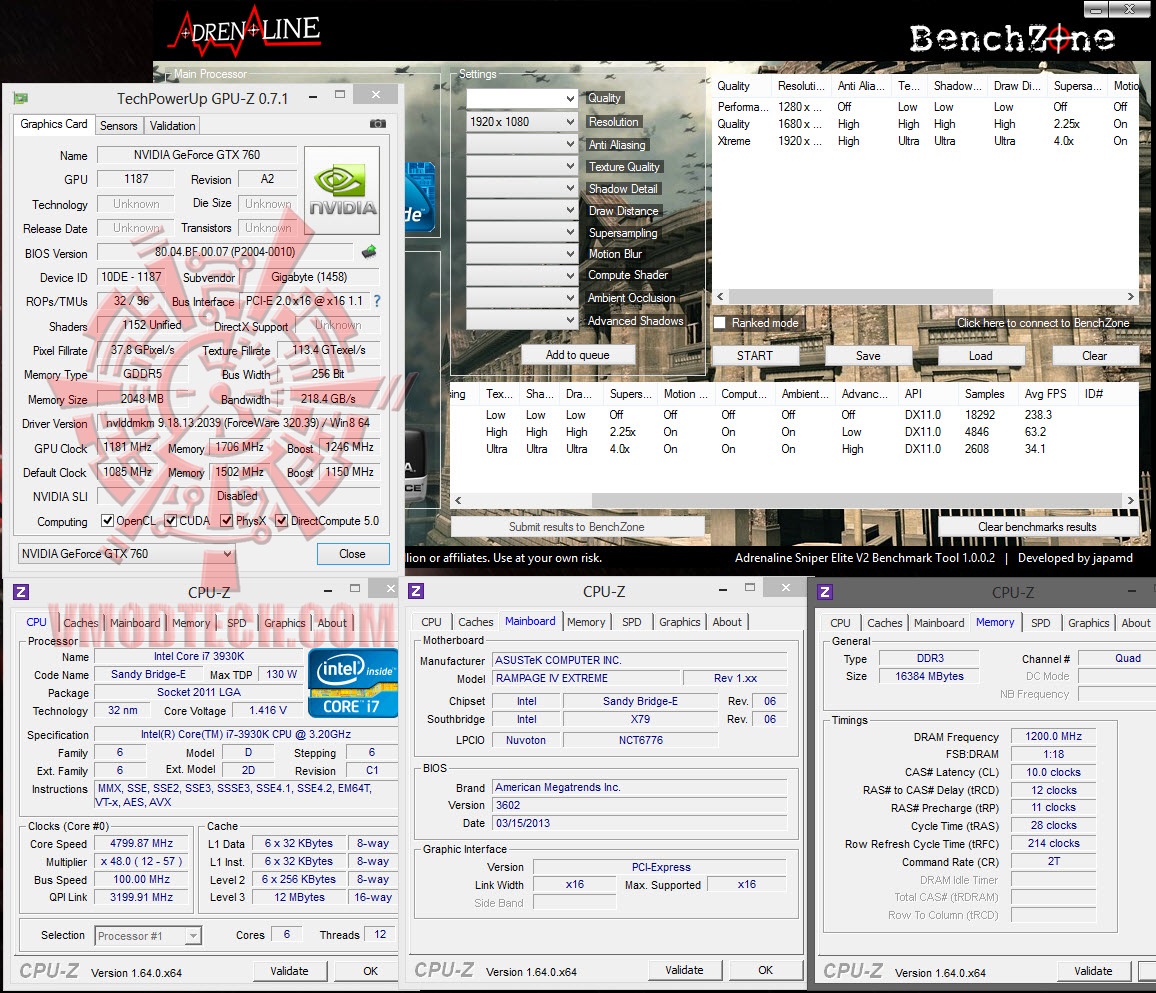Viewport: 1156px width, 993px height.
Task: Switch to the Validation tab in GPU-Z
Action: click(173, 126)
